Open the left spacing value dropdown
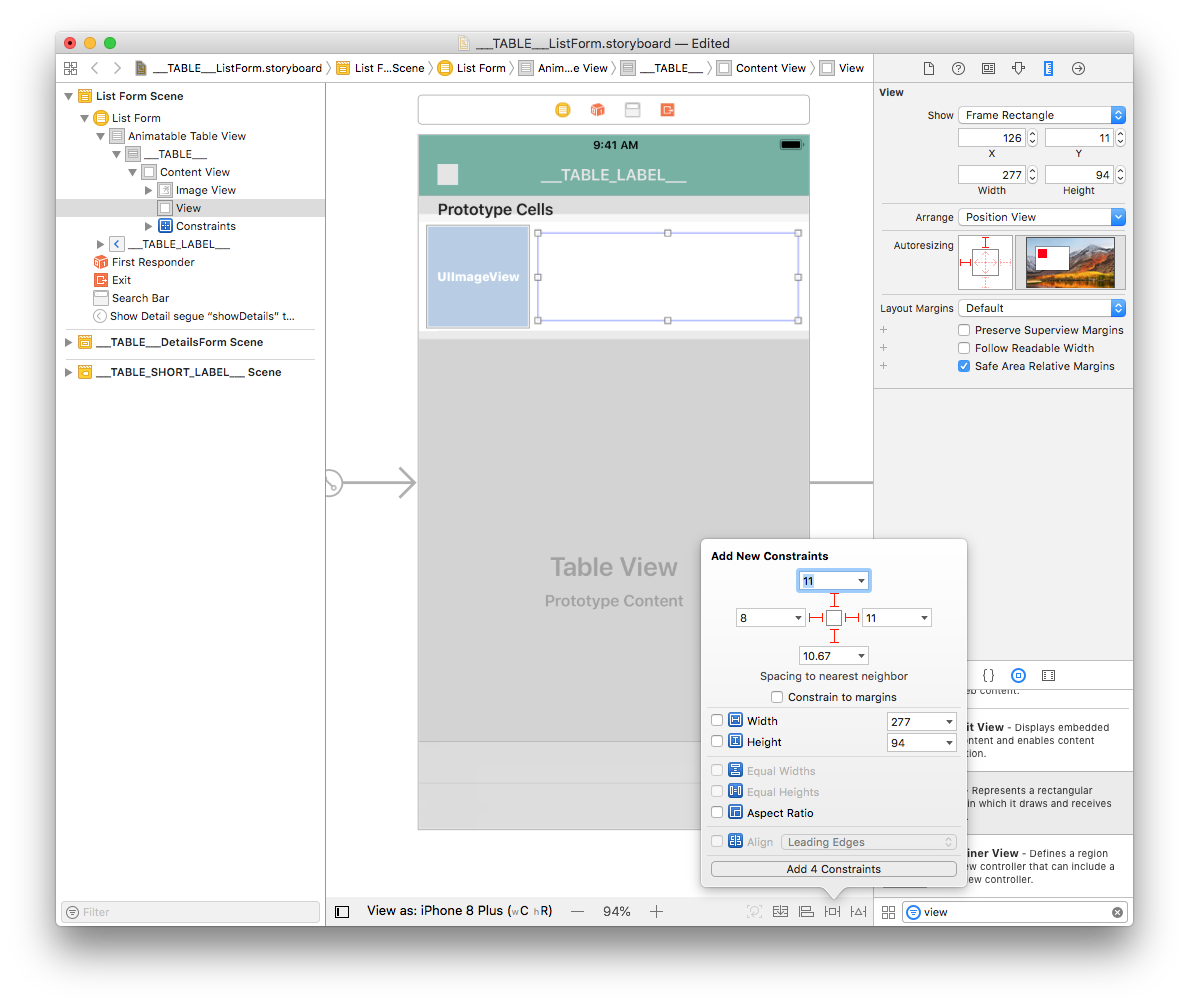Screen dimensions: 1189x1006 tap(798, 618)
